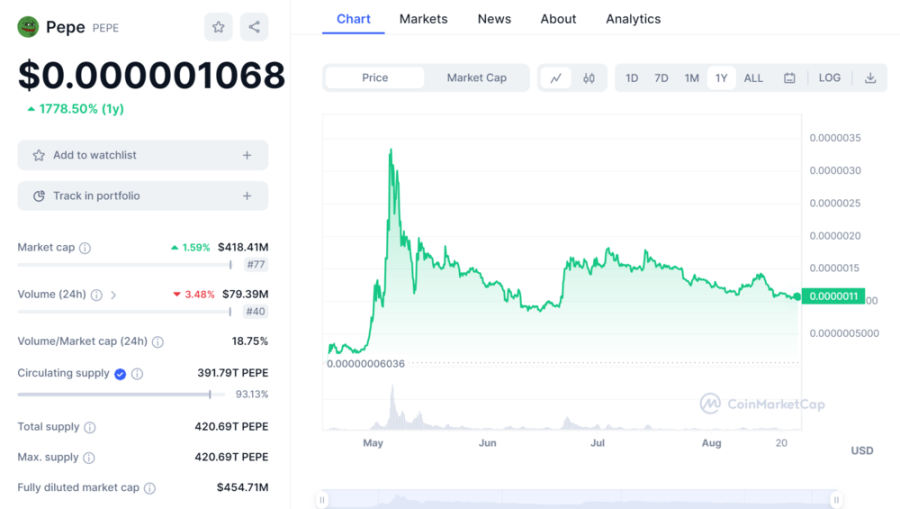Click the pie chart icon in Track in portfolio
Viewport: 900px width, 509px height.
click(x=38, y=196)
